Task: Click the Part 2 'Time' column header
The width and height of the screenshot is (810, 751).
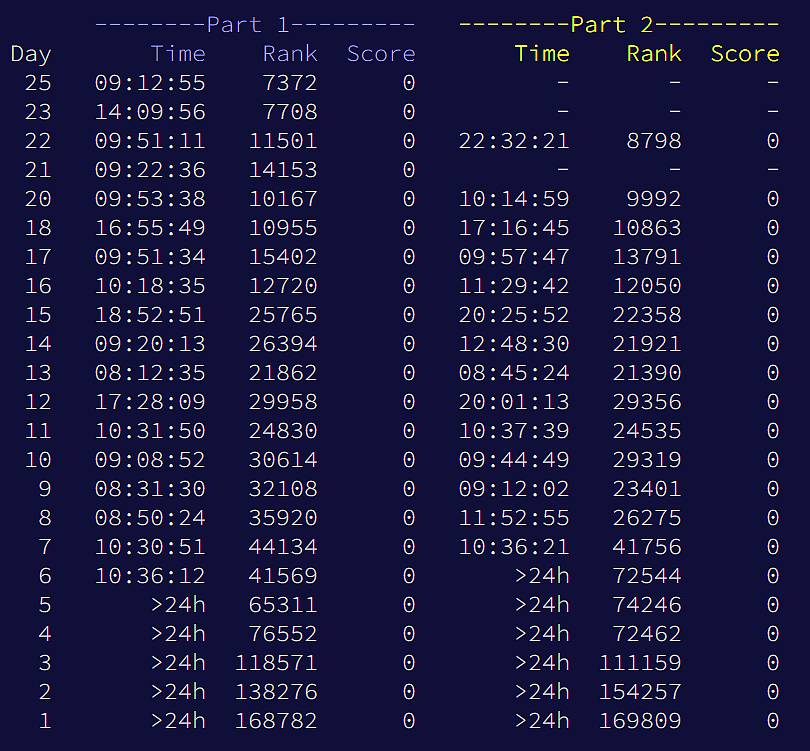Action: [542, 54]
